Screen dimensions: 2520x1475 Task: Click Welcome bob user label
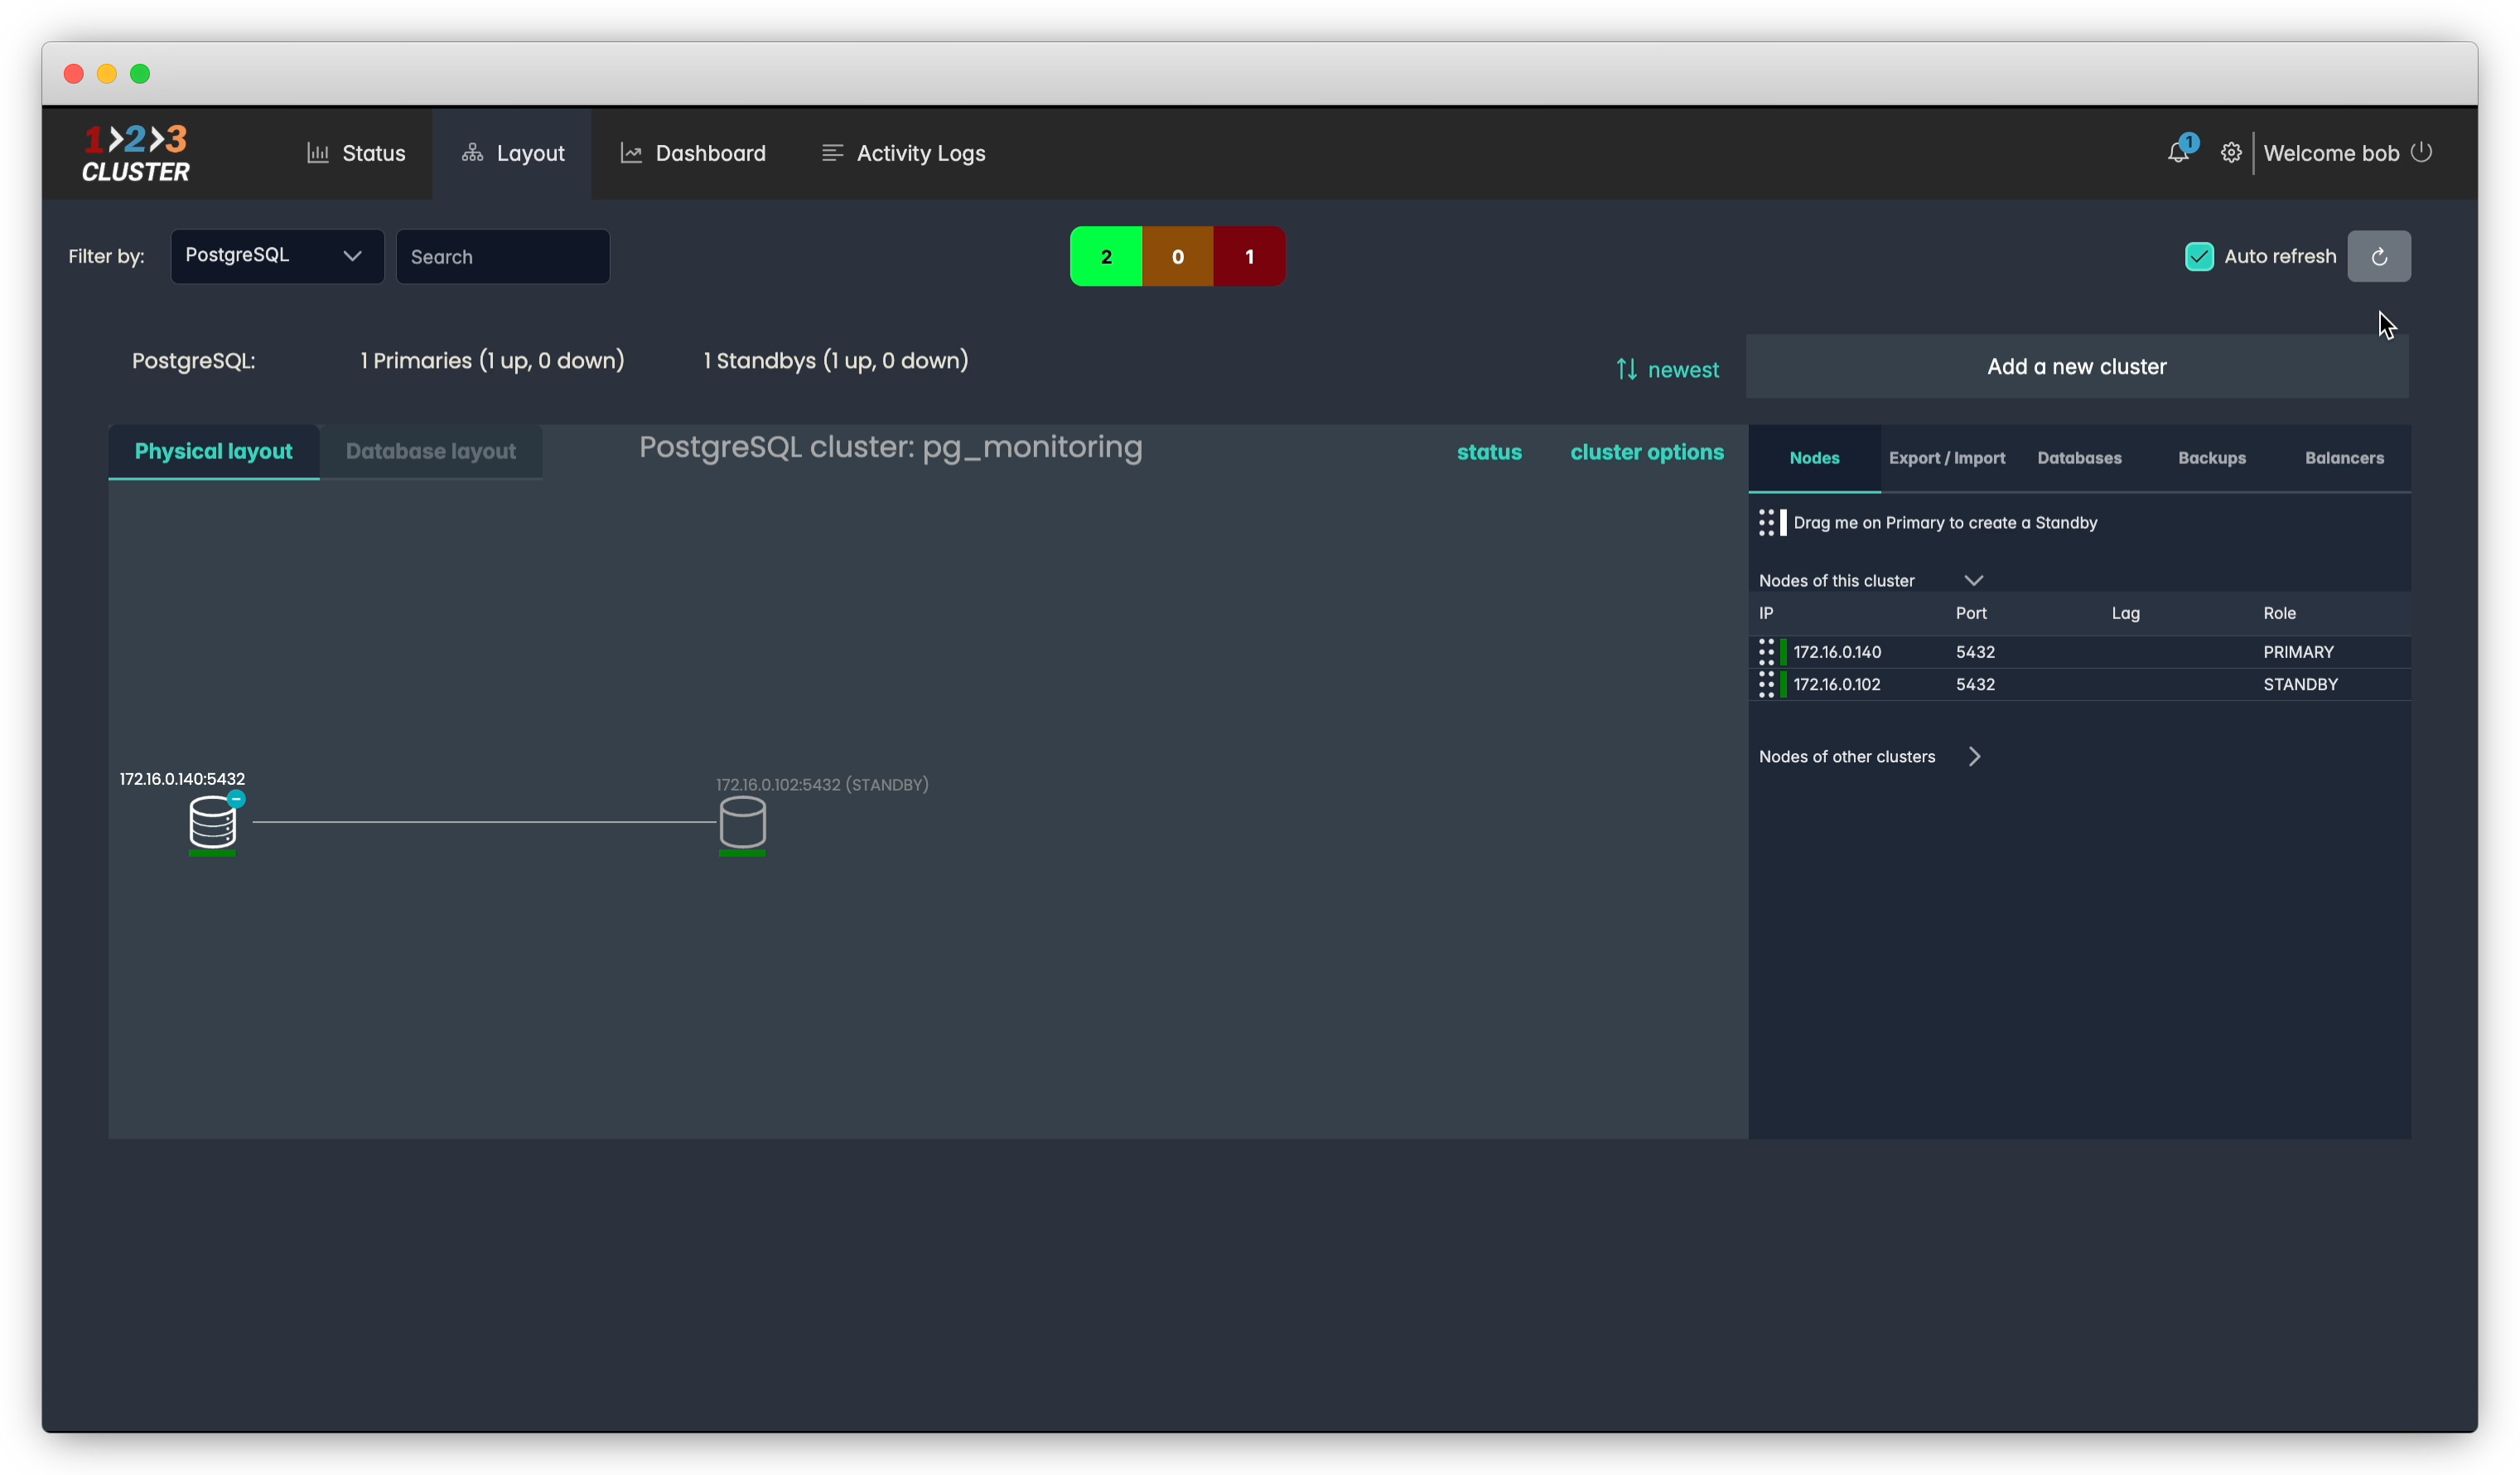(x=2331, y=153)
